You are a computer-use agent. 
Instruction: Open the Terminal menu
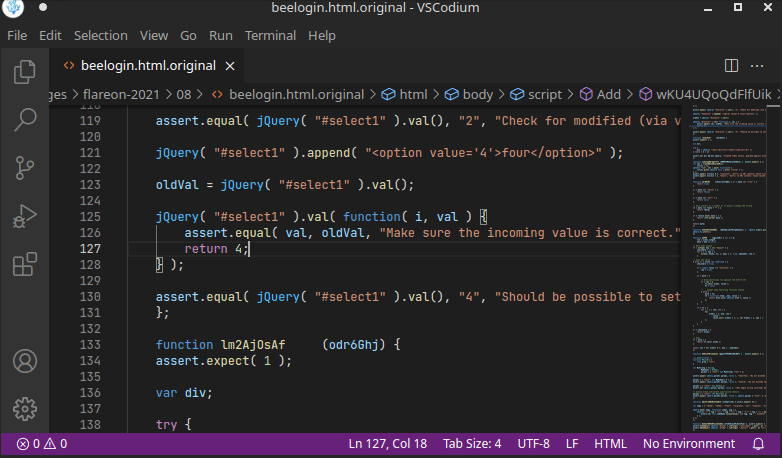tap(270, 36)
